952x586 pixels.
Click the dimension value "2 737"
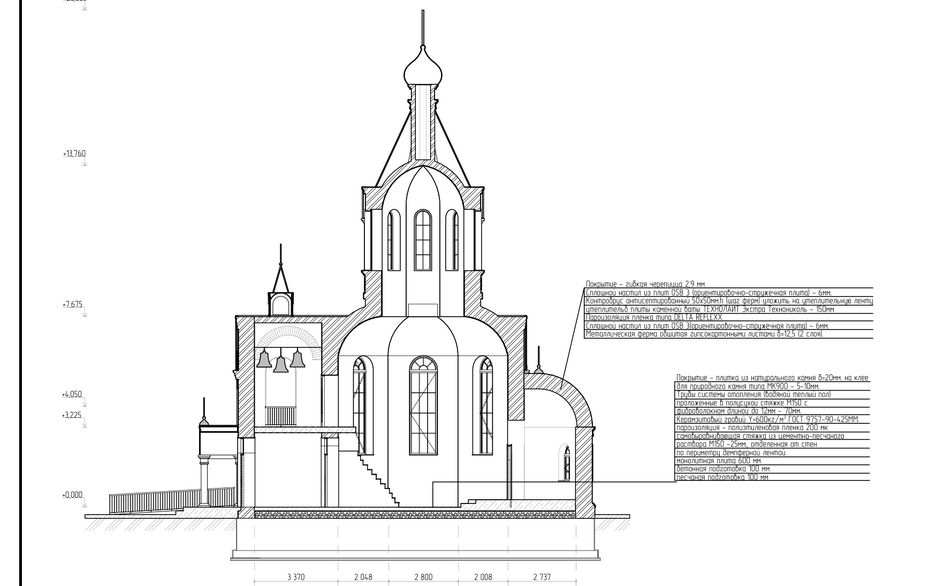[x=542, y=577]
